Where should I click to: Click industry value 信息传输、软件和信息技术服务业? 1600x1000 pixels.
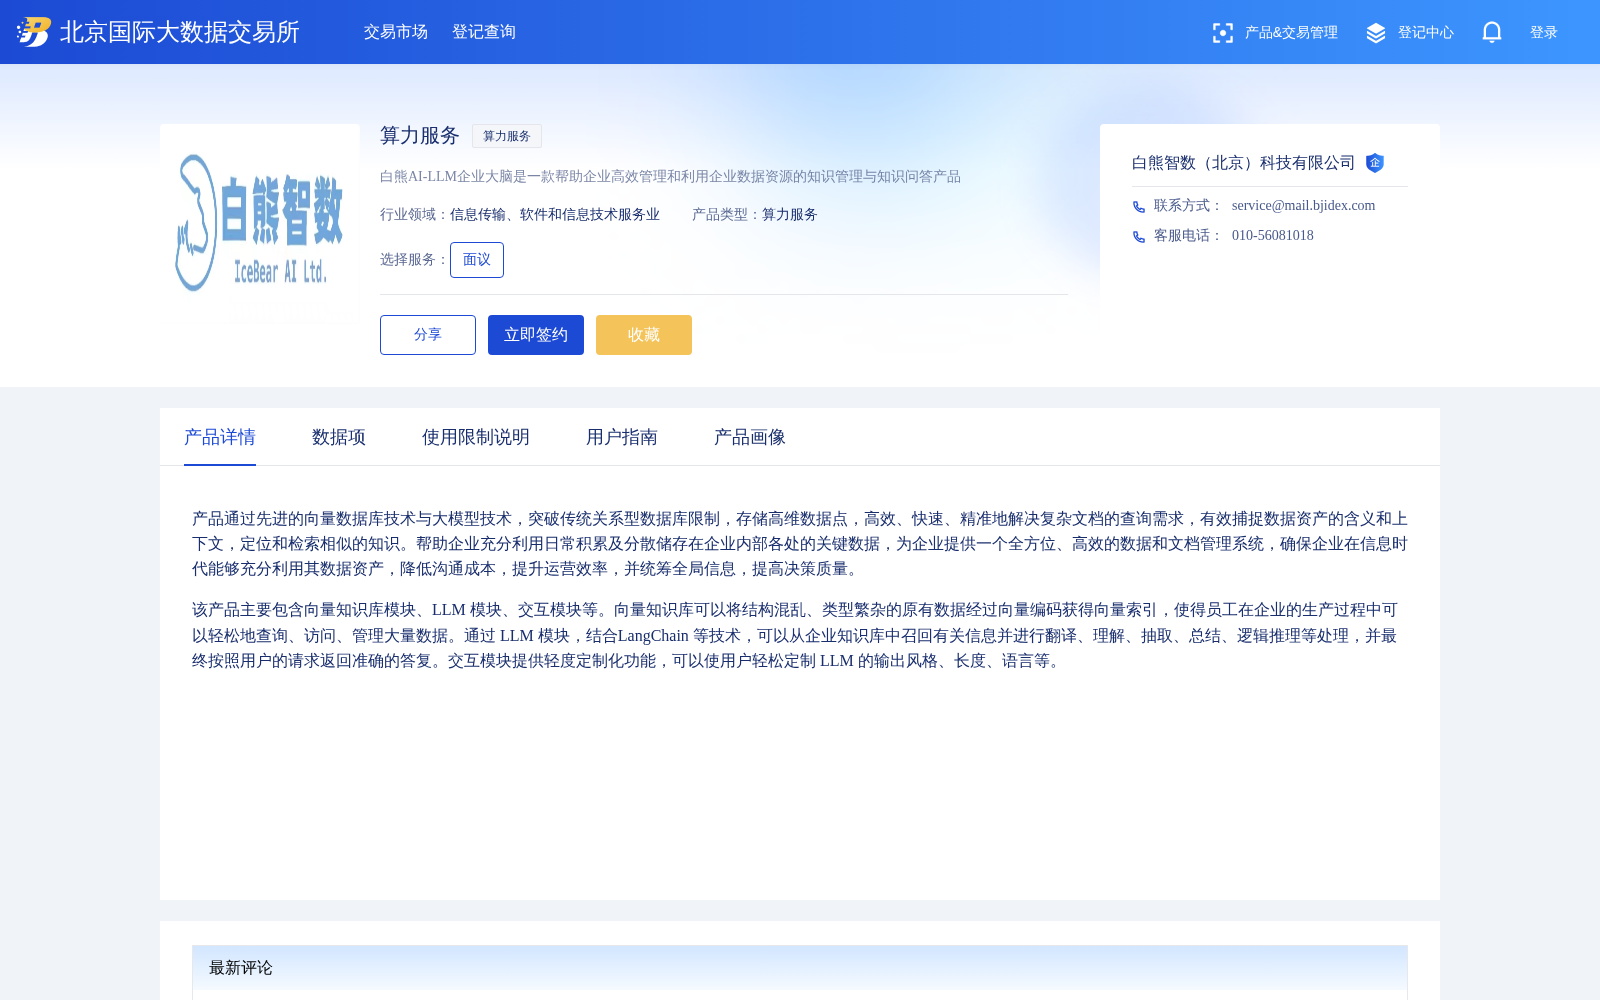point(555,215)
